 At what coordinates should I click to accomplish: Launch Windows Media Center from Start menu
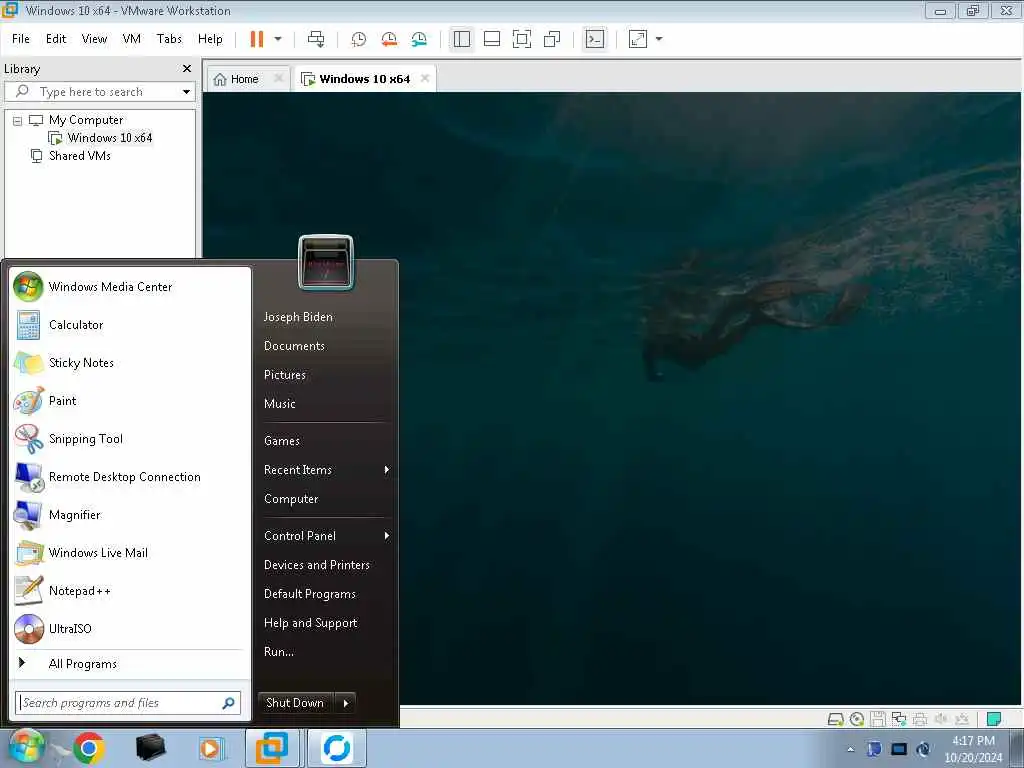[129, 287]
